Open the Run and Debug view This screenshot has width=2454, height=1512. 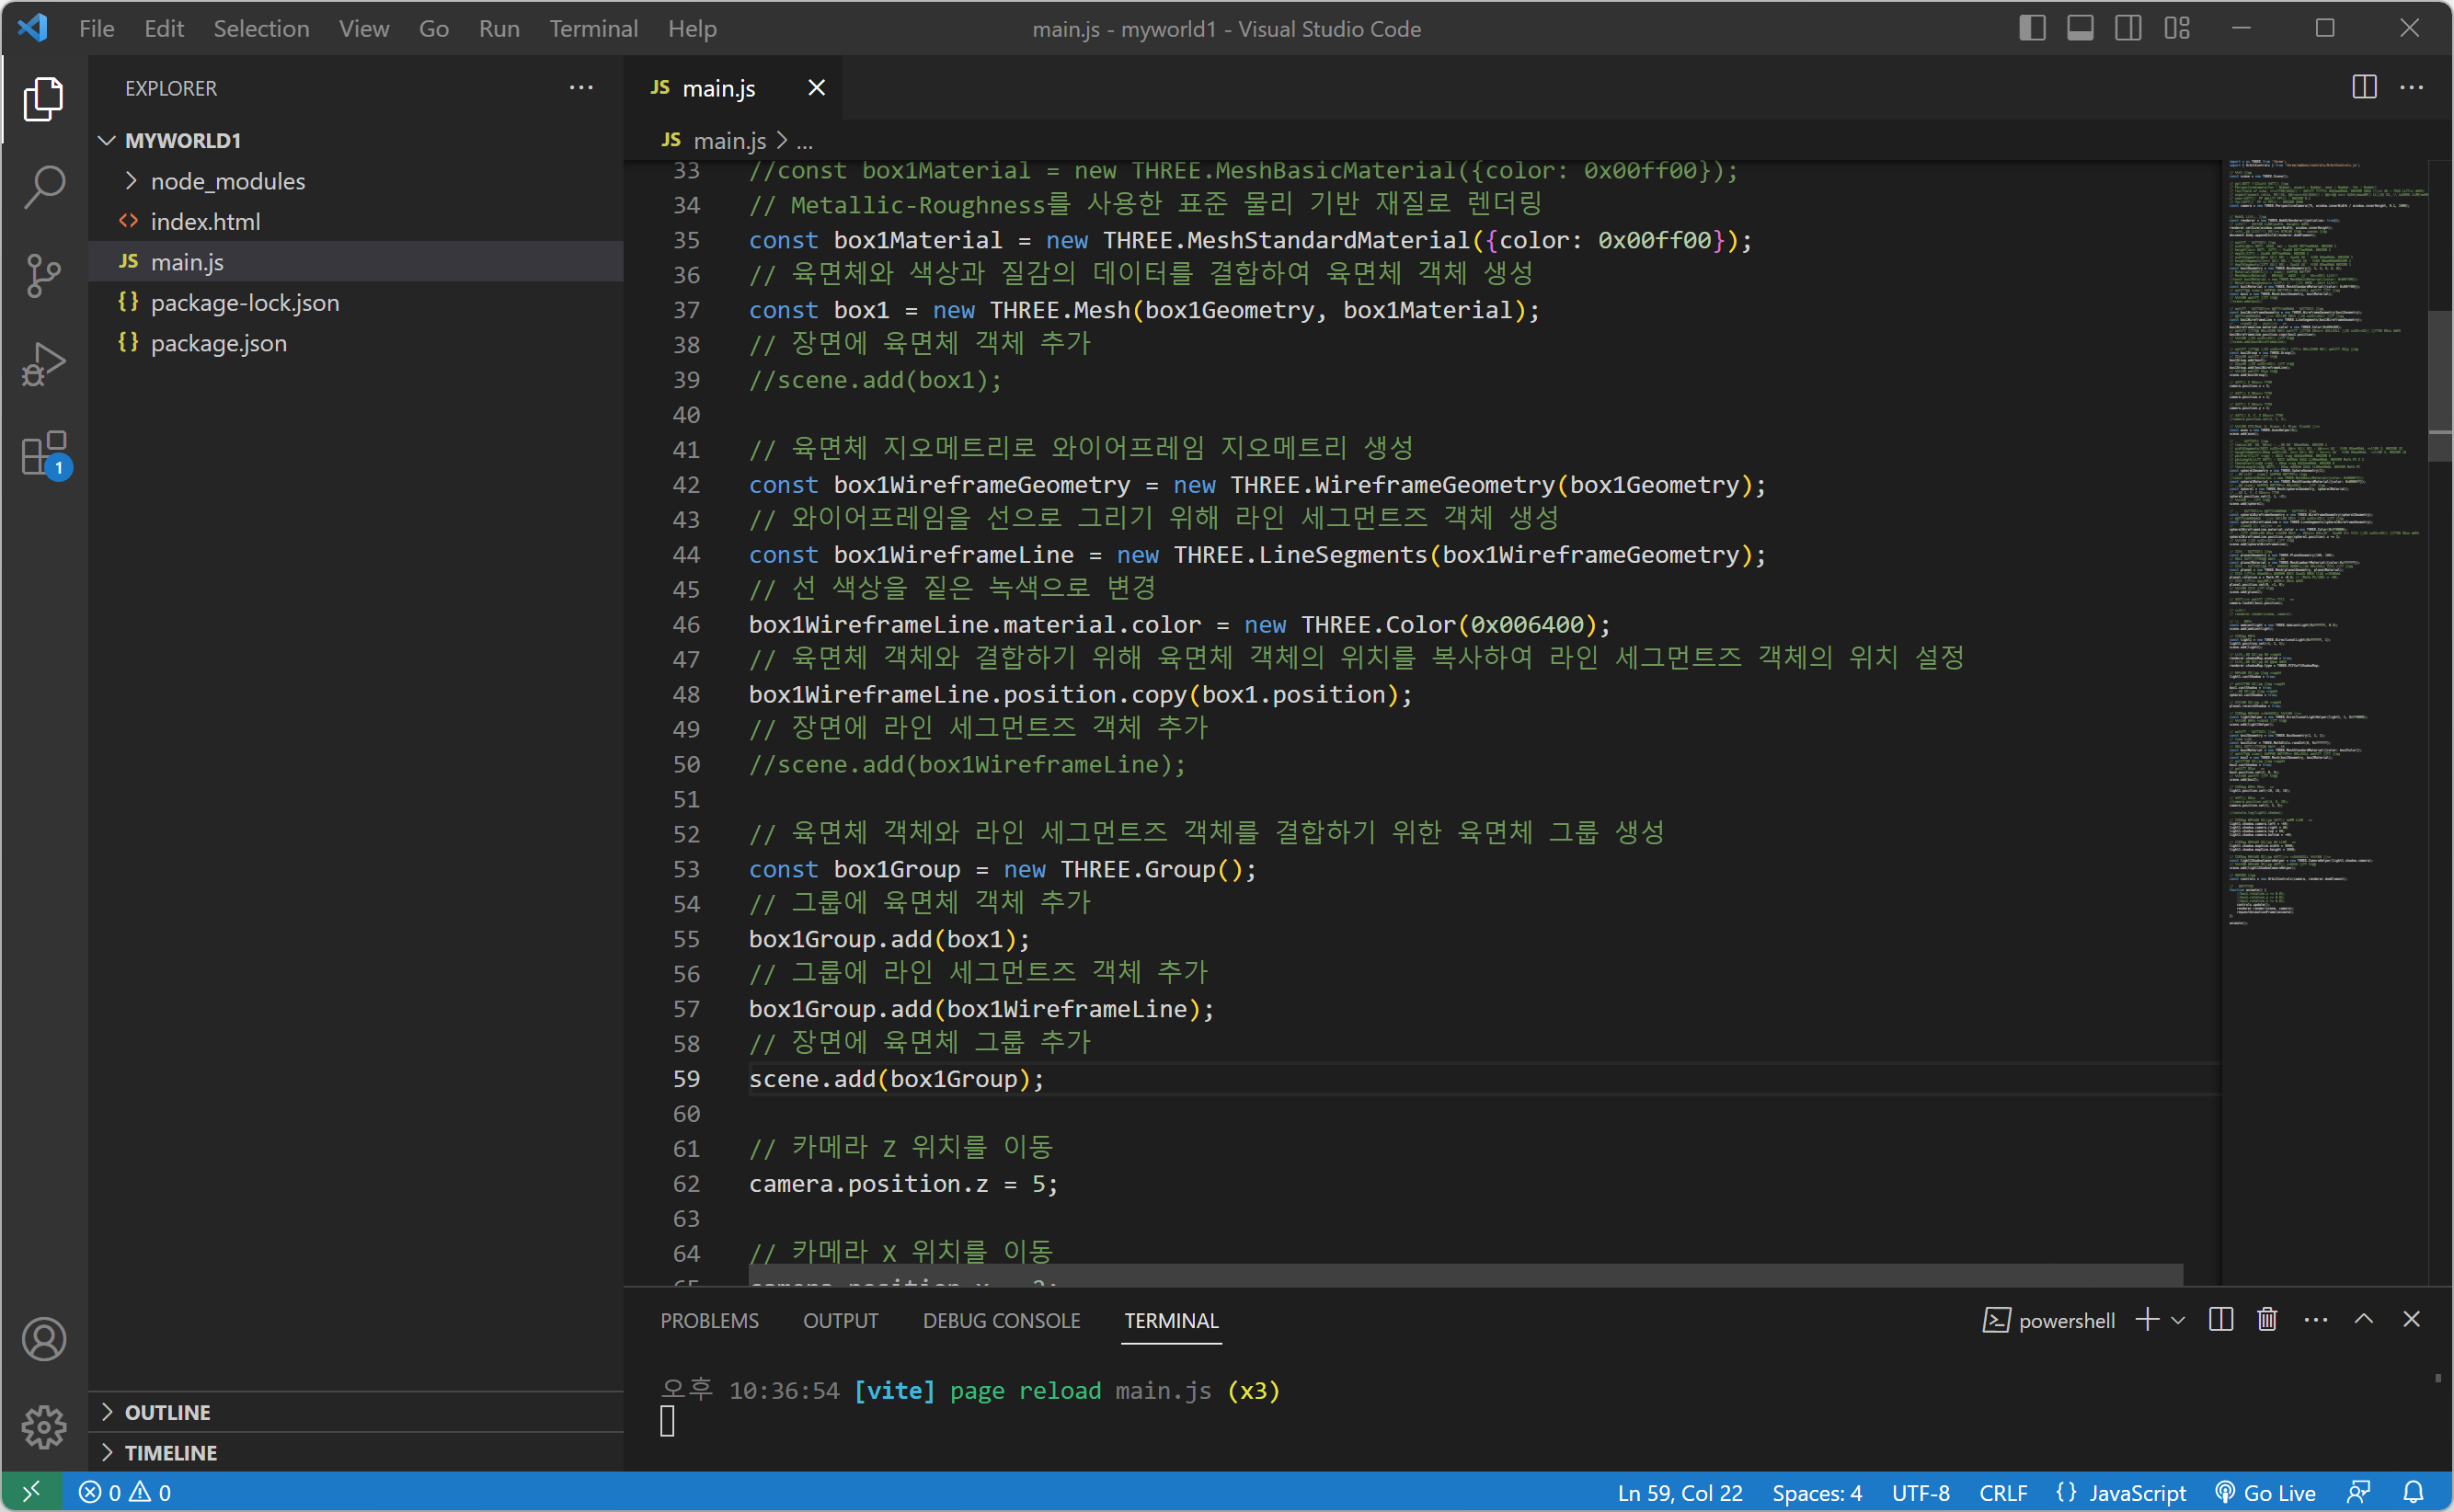[x=44, y=364]
